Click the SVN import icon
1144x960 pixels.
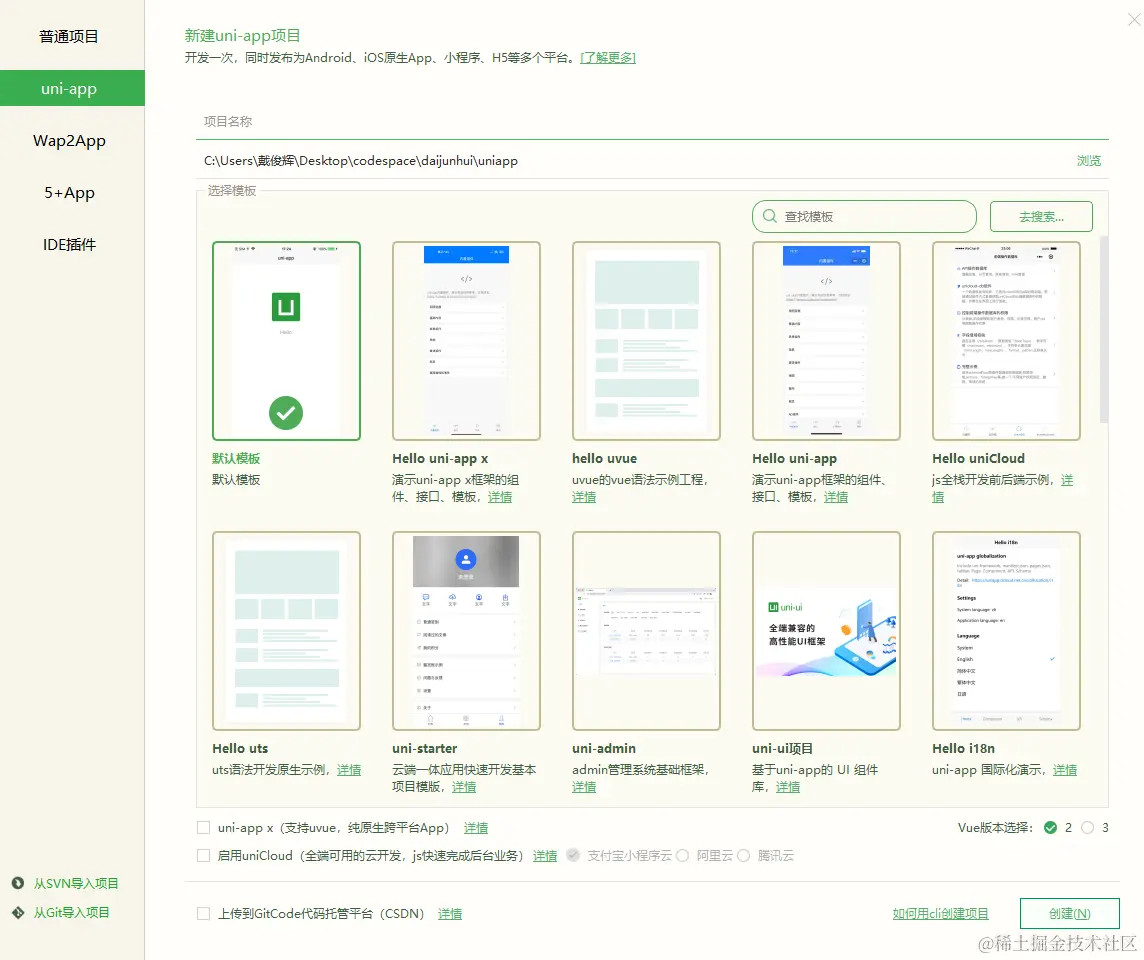(x=18, y=883)
